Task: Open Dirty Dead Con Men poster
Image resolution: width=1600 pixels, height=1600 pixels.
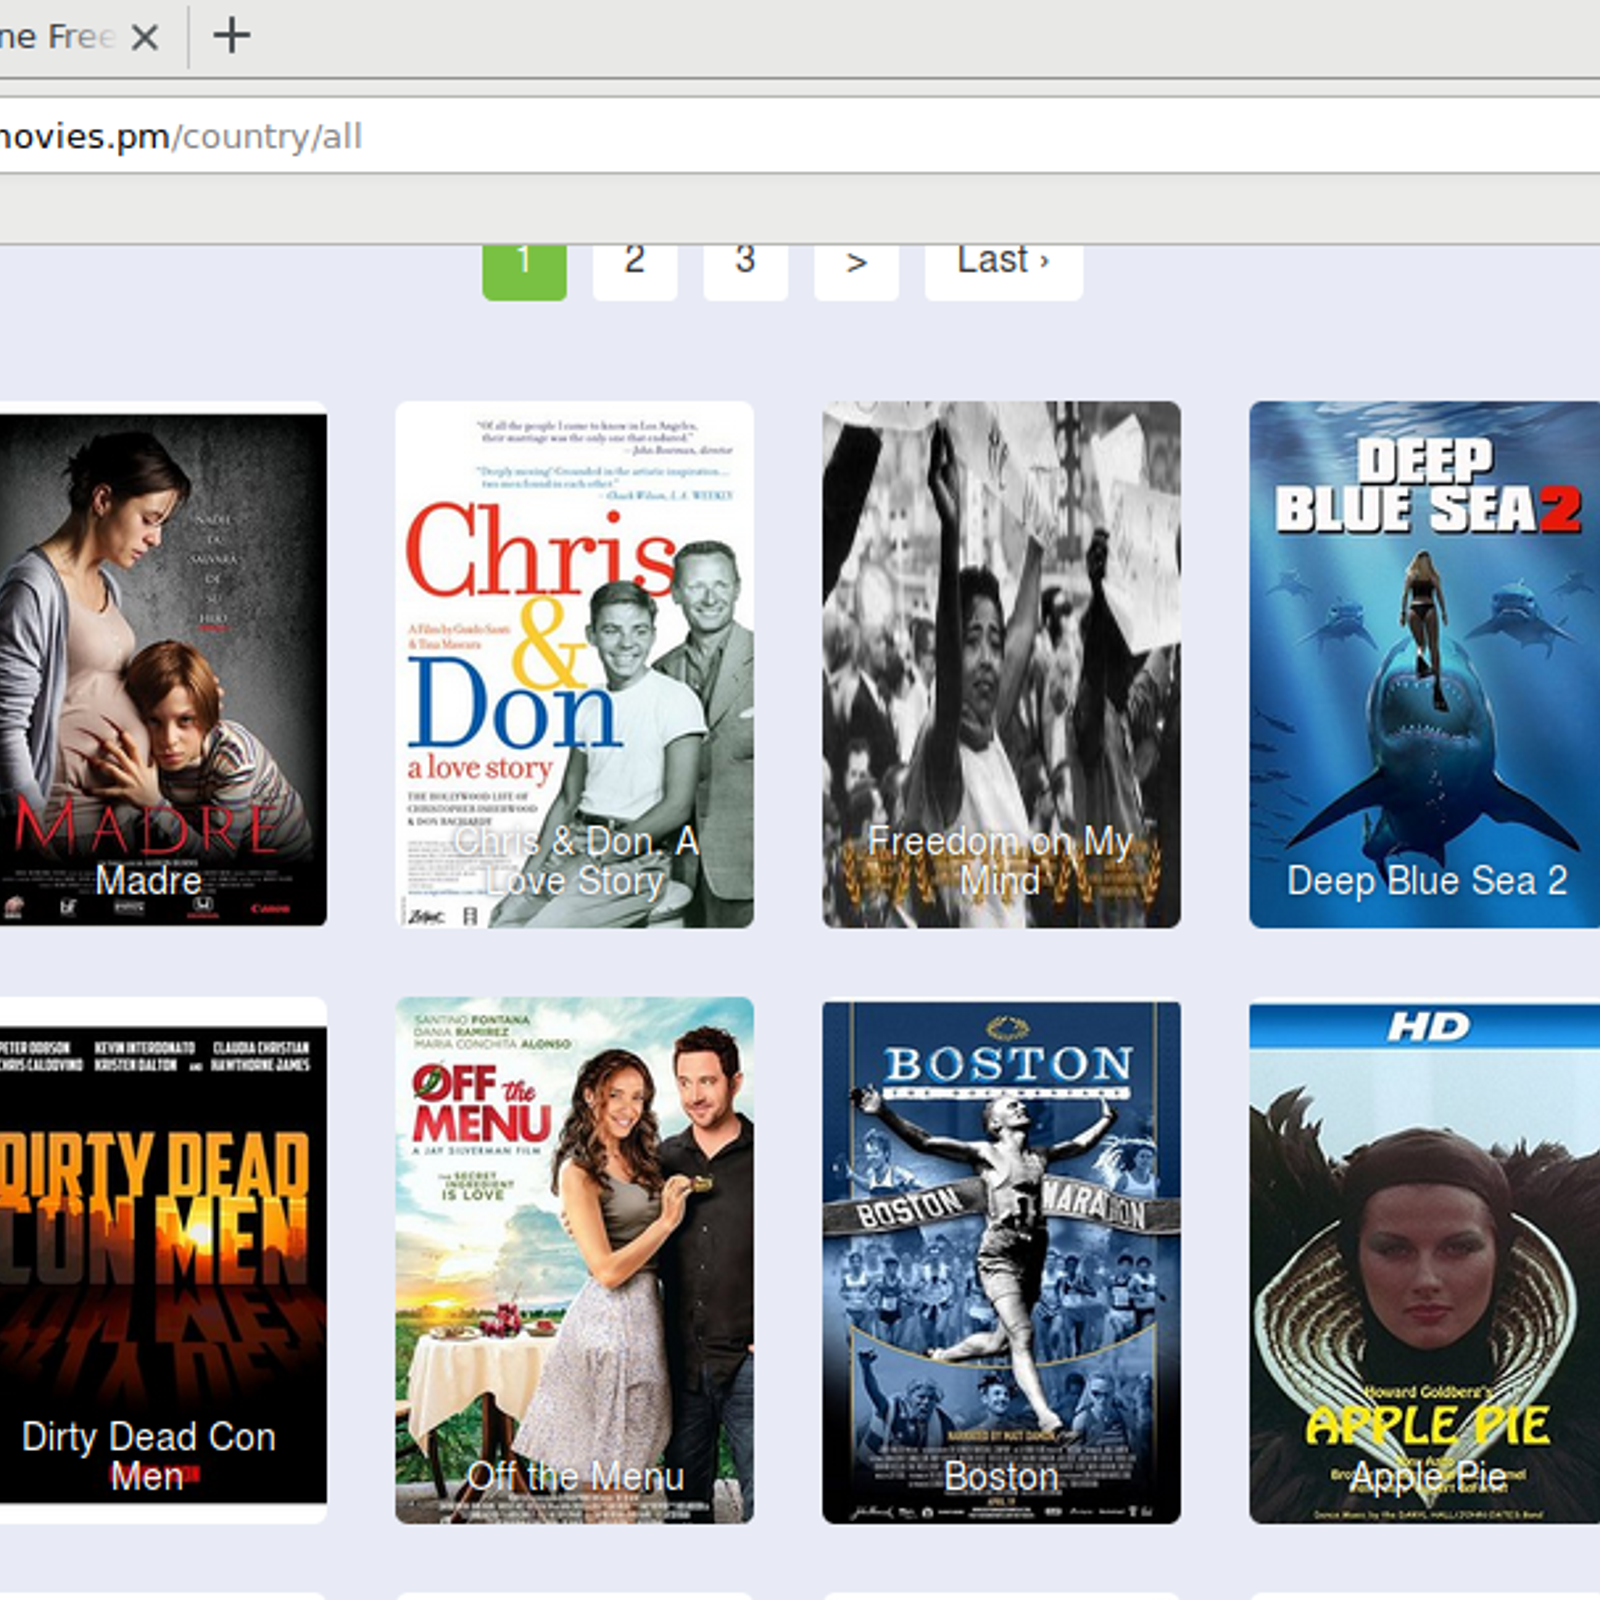Action: (163, 1261)
